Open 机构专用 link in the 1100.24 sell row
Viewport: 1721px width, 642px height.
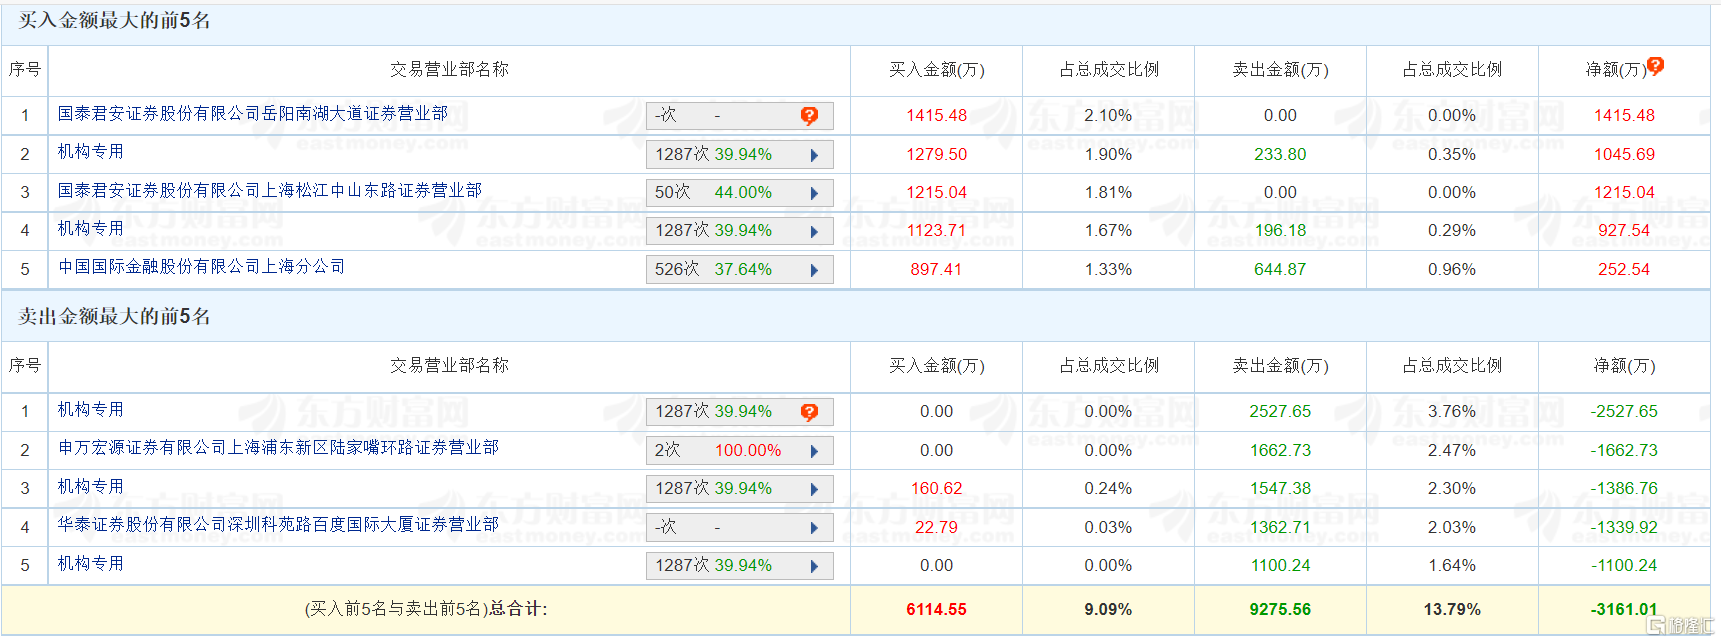click(x=91, y=563)
